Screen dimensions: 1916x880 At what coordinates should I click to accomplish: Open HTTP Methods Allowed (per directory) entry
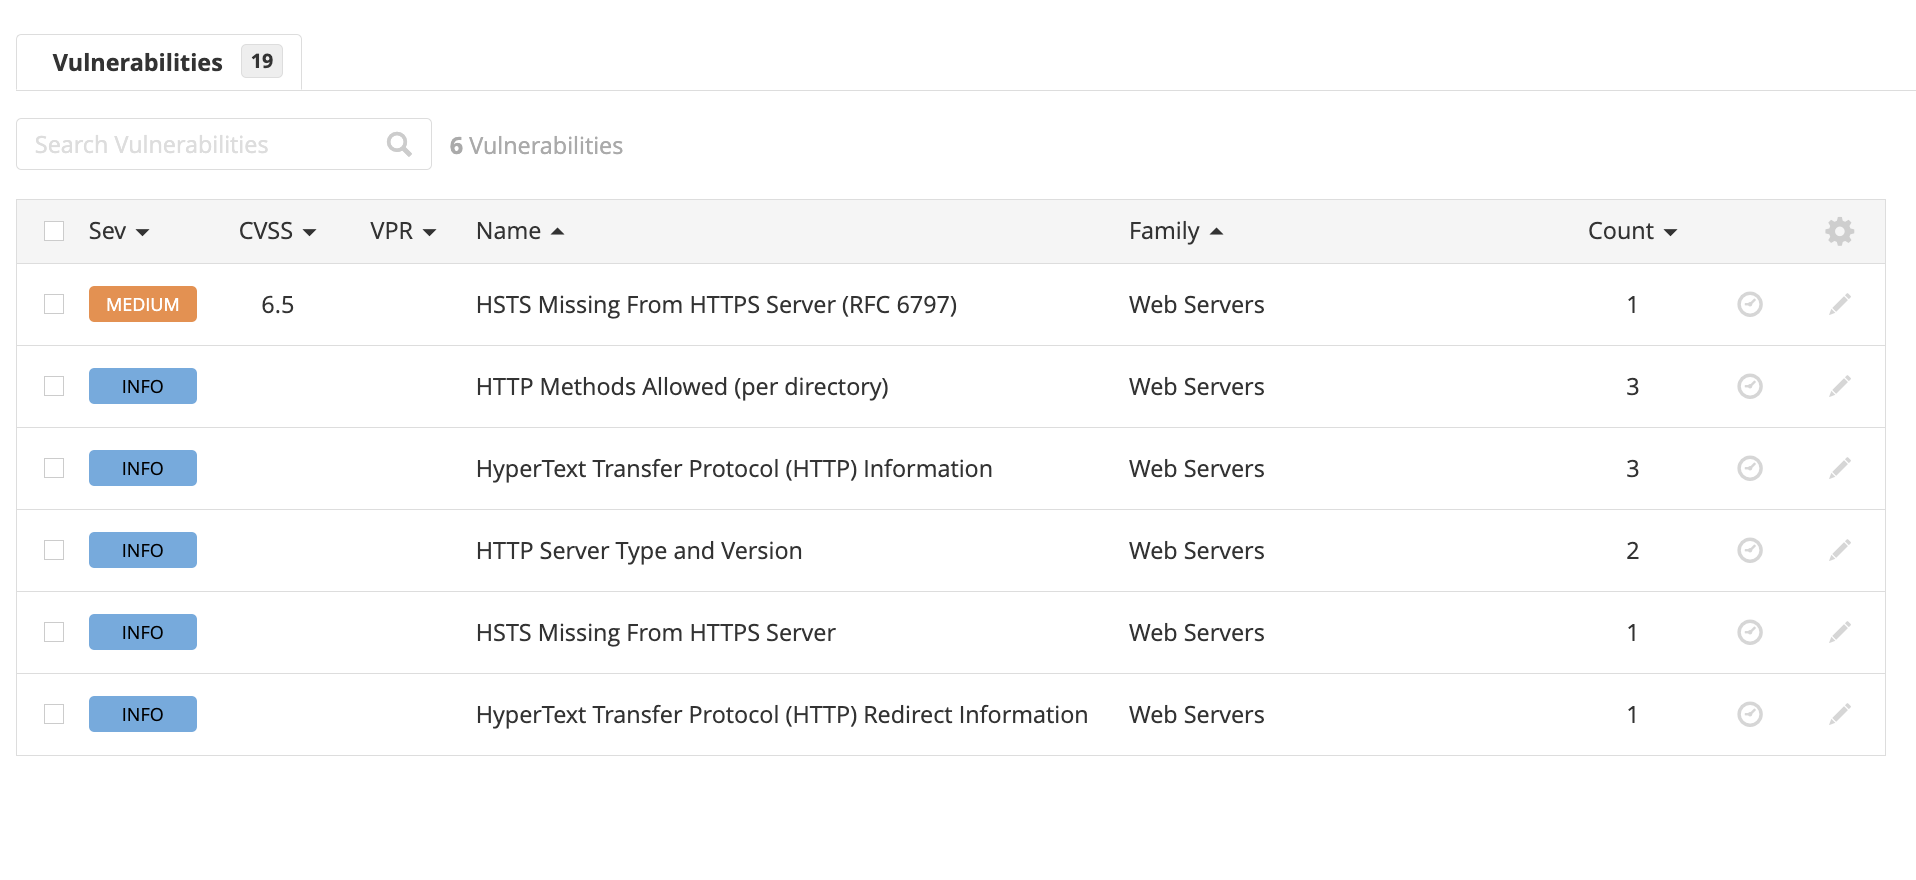(681, 387)
